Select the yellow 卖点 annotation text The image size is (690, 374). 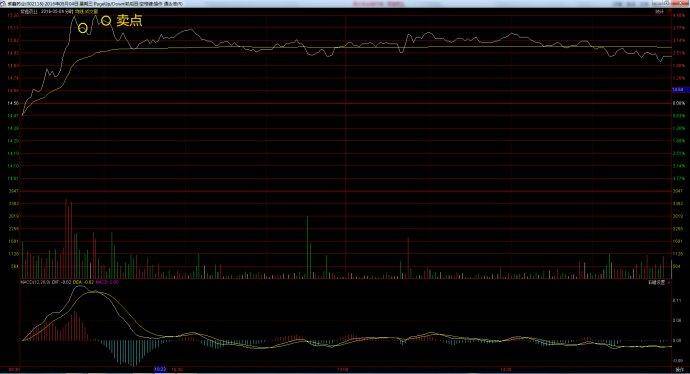(129, 20)
